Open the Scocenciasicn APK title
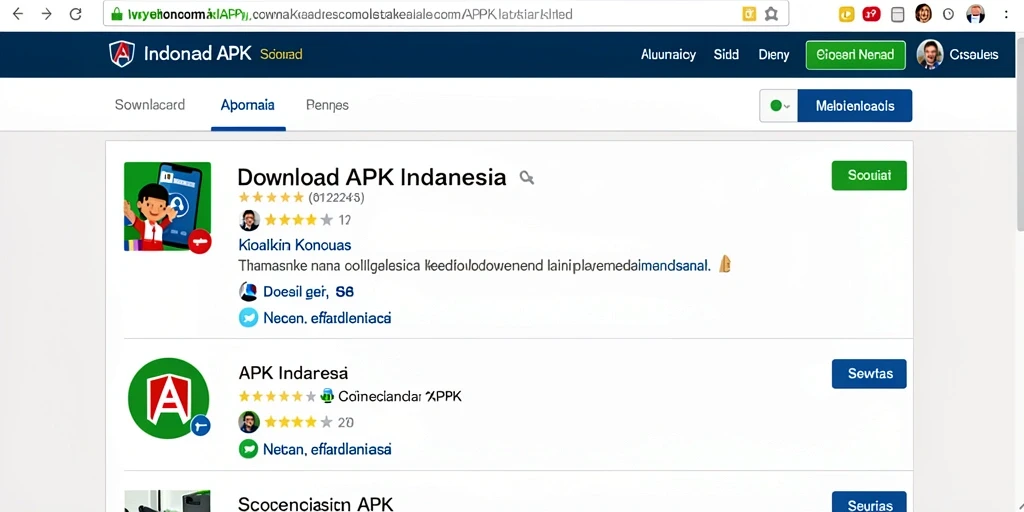 (315, 504)
